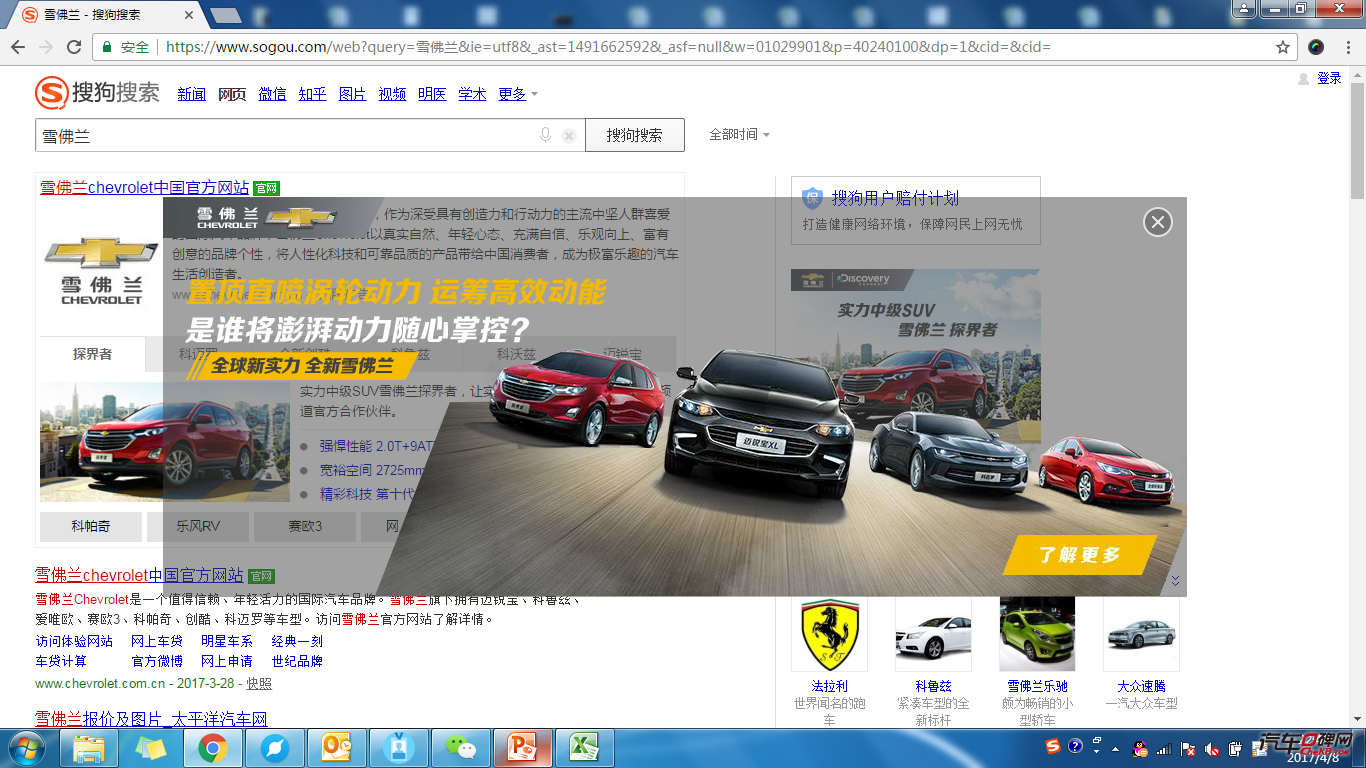Open WeChat from the taskbar
This screenshot has width=1366, height=768.
click(x=461, y=747)
